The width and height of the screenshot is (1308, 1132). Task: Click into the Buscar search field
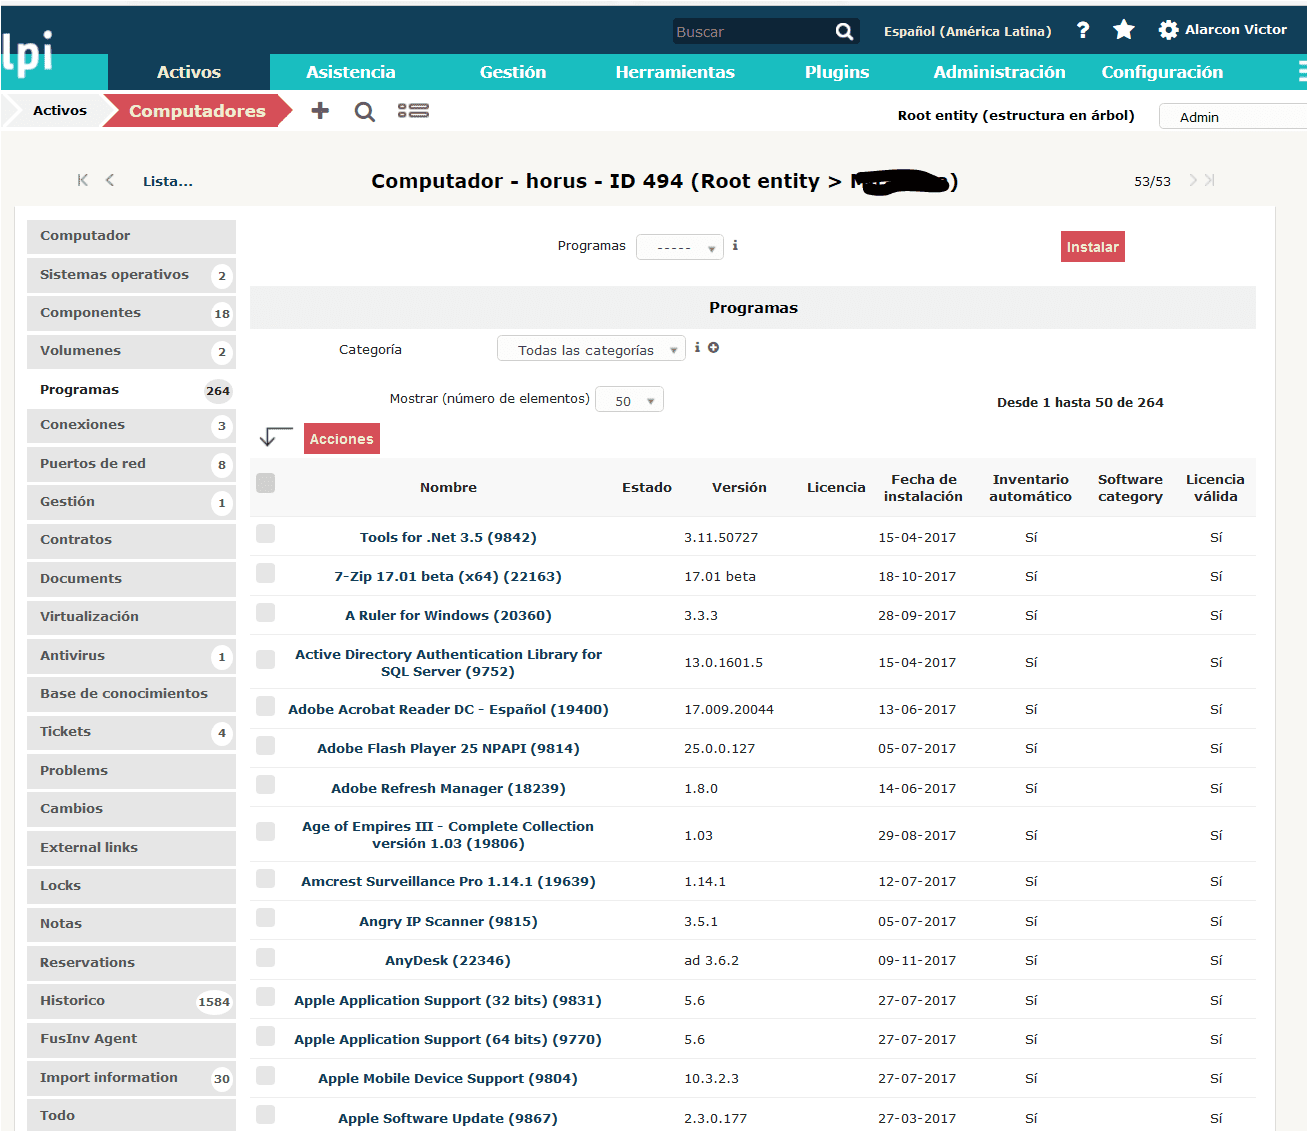click(x=752, y=32)
